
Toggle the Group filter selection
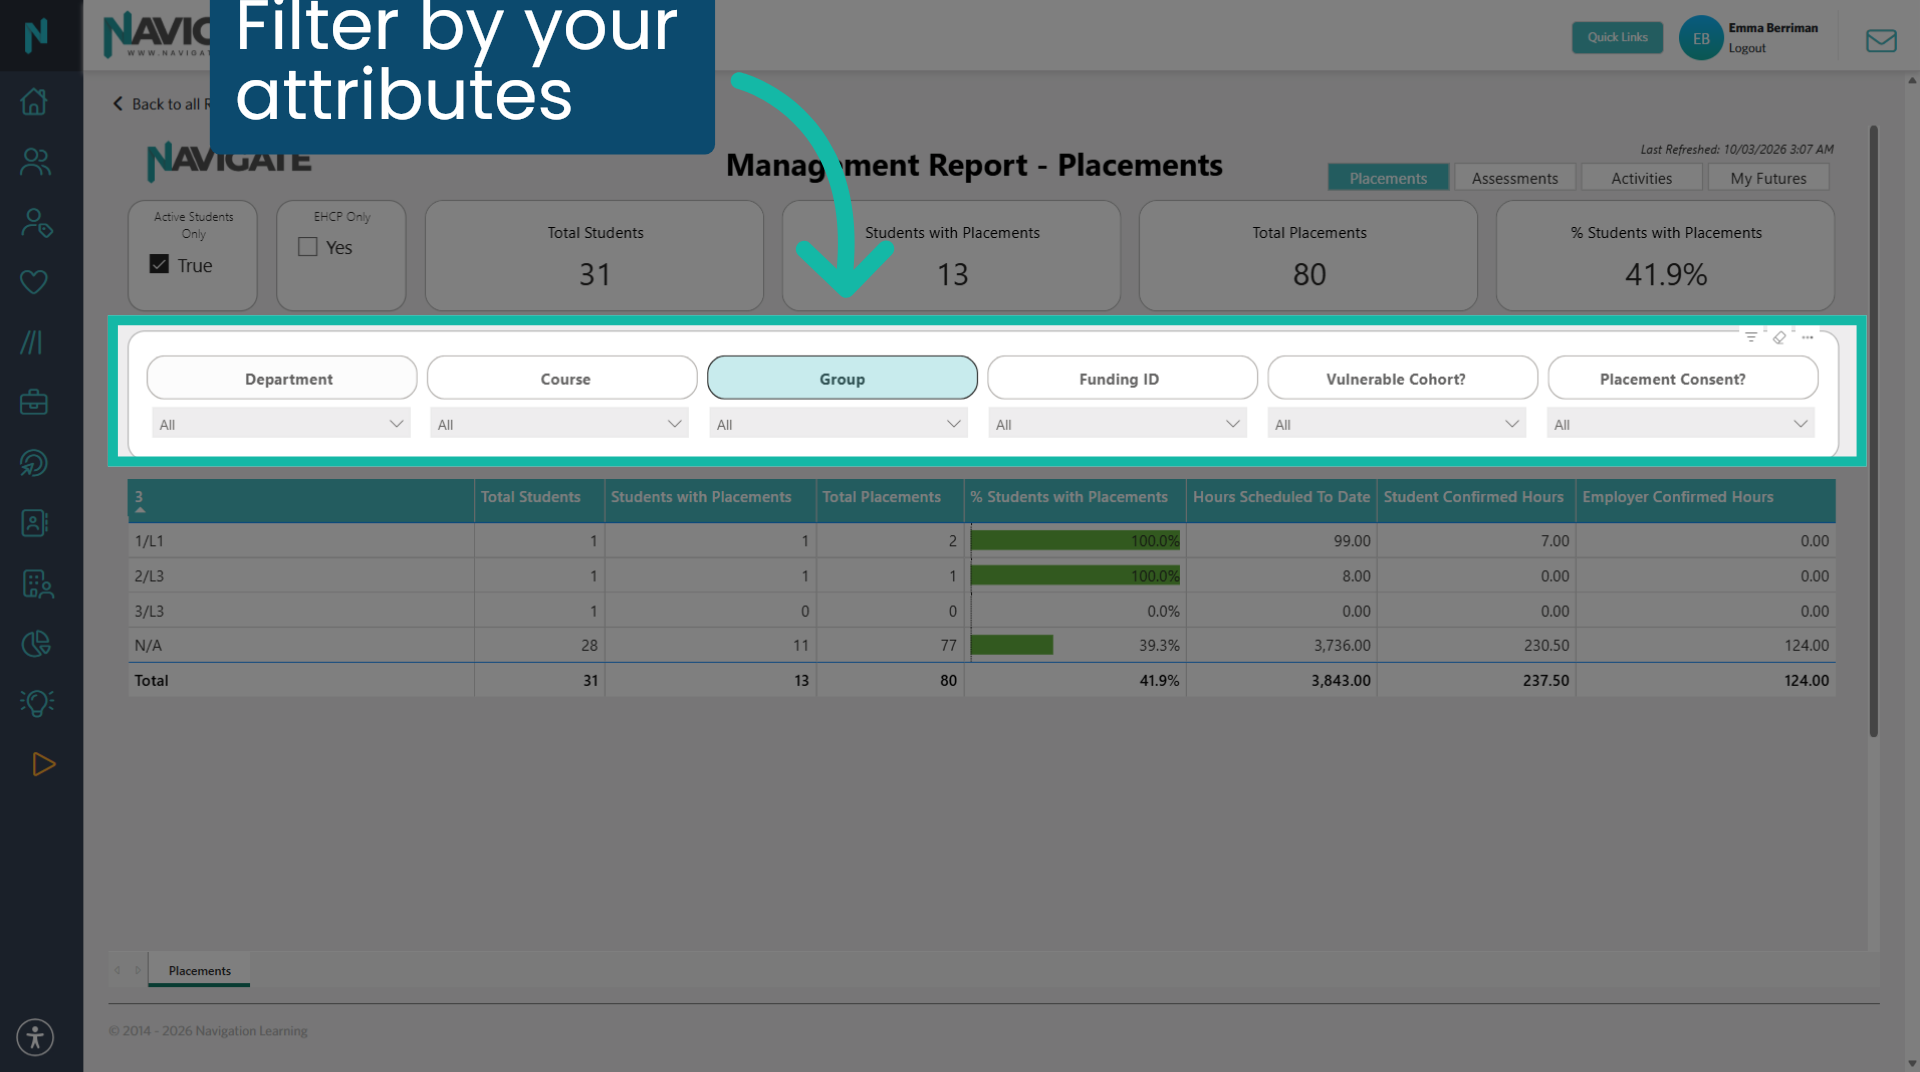[x=841, y=378]
